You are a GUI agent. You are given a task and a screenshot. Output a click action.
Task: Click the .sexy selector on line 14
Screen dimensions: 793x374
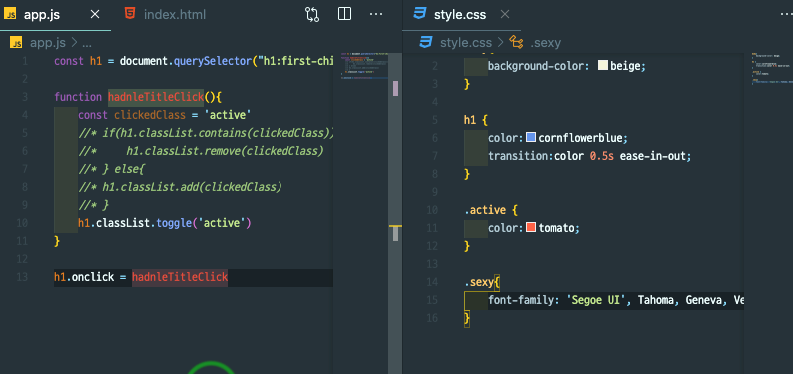click(x=478, y=282)
